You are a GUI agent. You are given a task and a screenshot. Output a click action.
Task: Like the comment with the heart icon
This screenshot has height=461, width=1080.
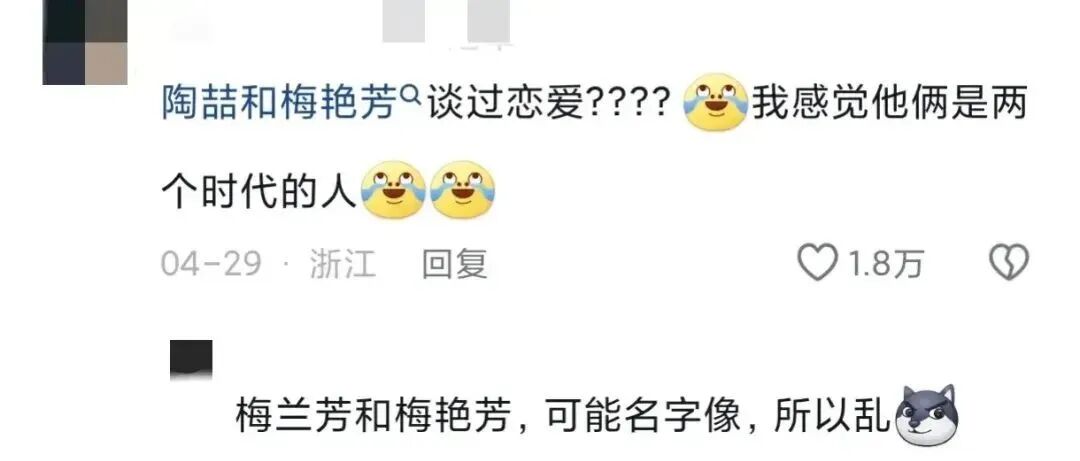[x=817, y=263]
